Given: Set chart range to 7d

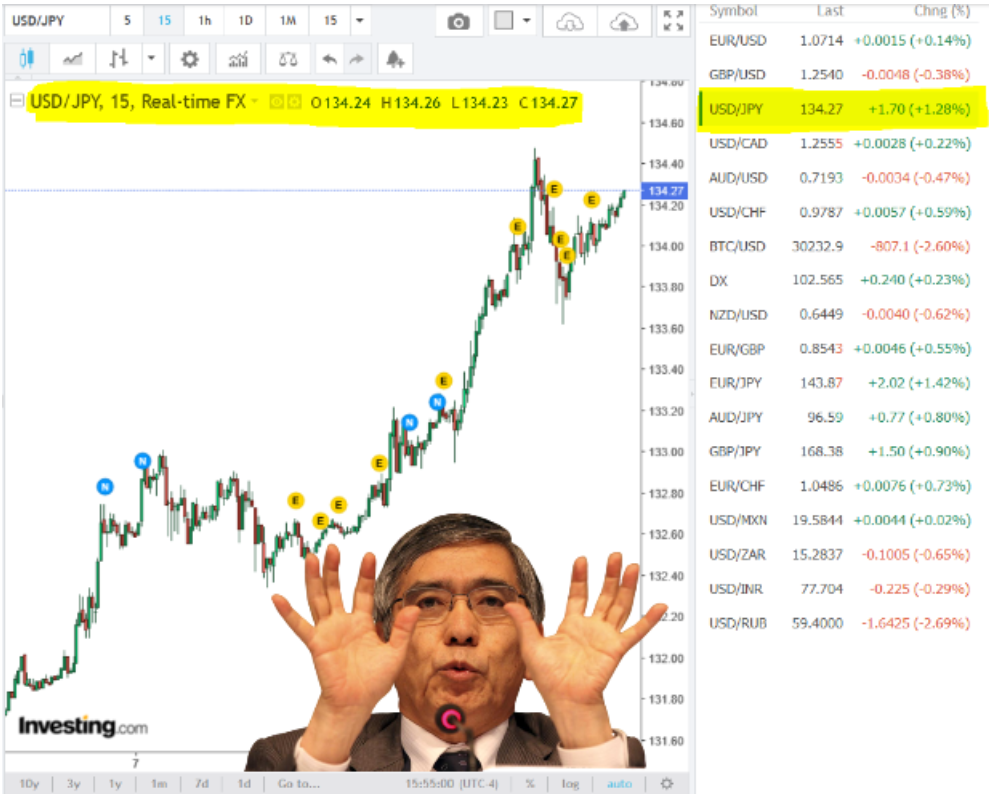Looking at the screenshot, I should pyautogui.click(x=202, y=783).
